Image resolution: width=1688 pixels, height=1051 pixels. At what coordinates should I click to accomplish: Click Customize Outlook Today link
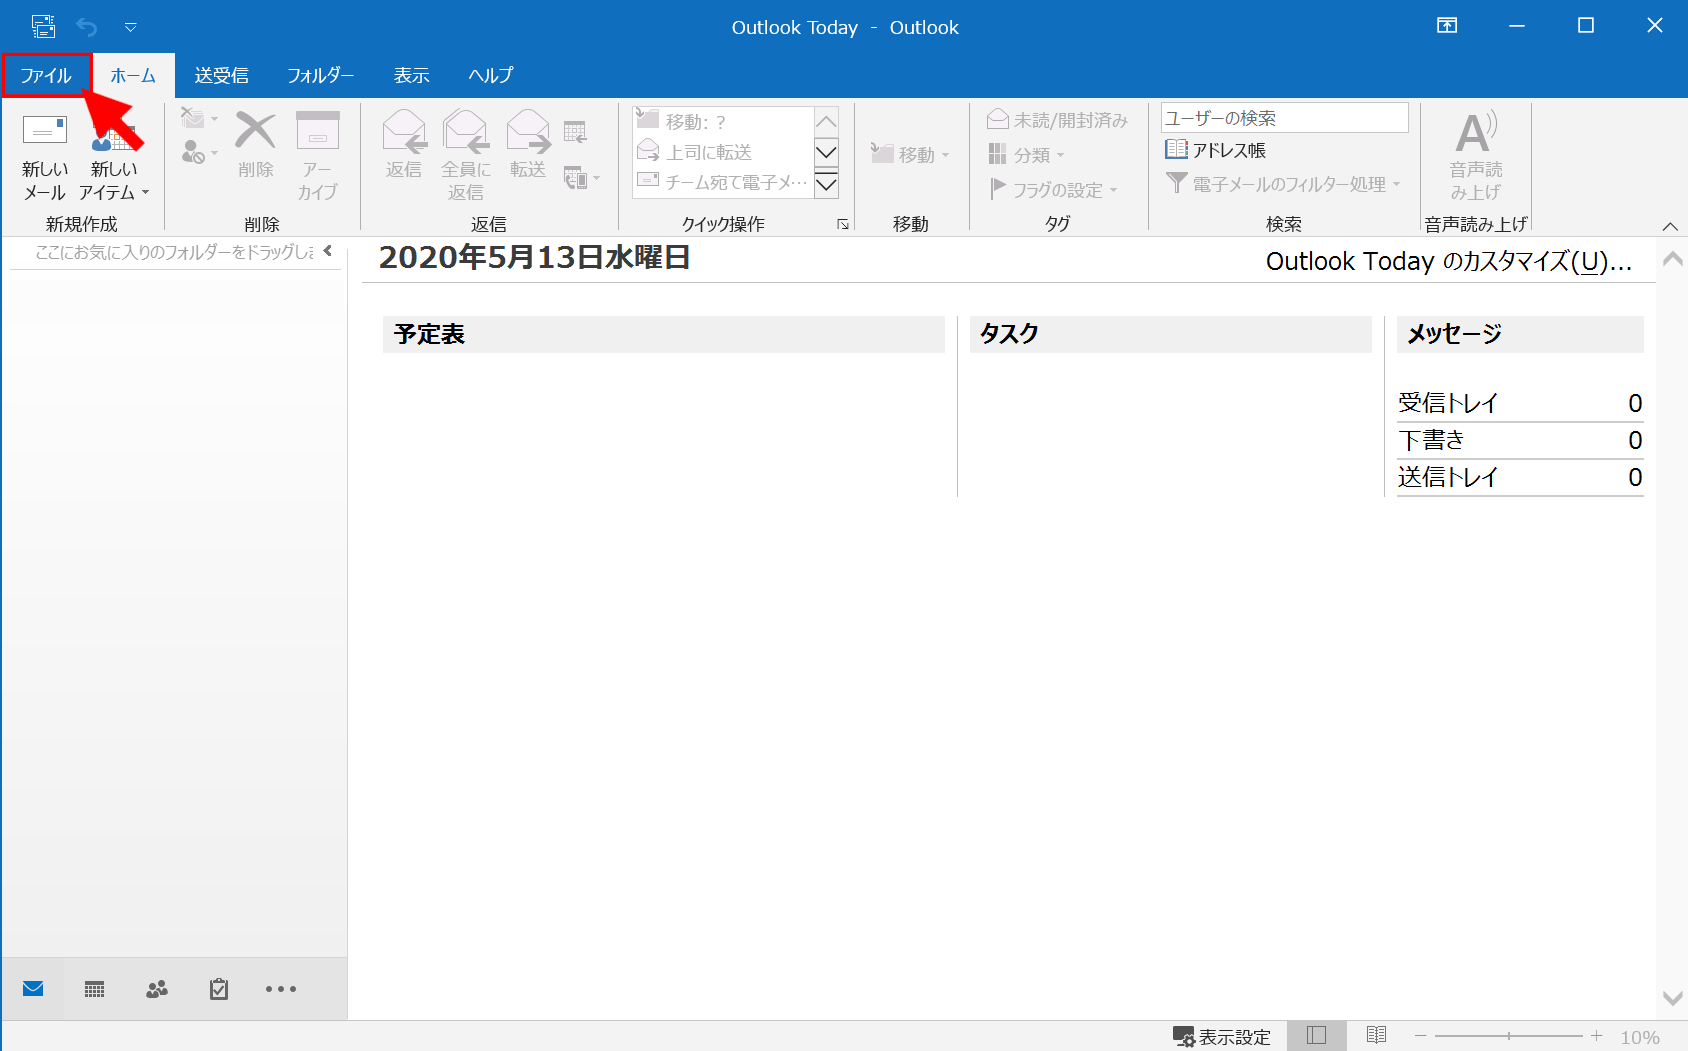point(1447,261)
